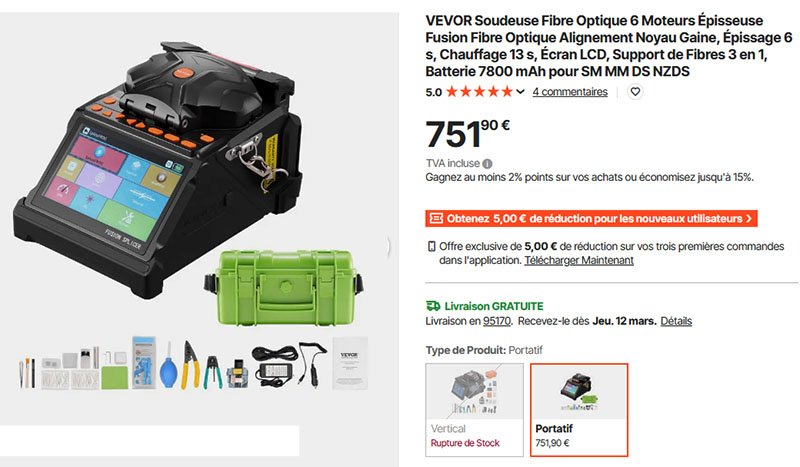800x467 pixels.
Task: Open delivery Détails link
Action: point(676,321)
